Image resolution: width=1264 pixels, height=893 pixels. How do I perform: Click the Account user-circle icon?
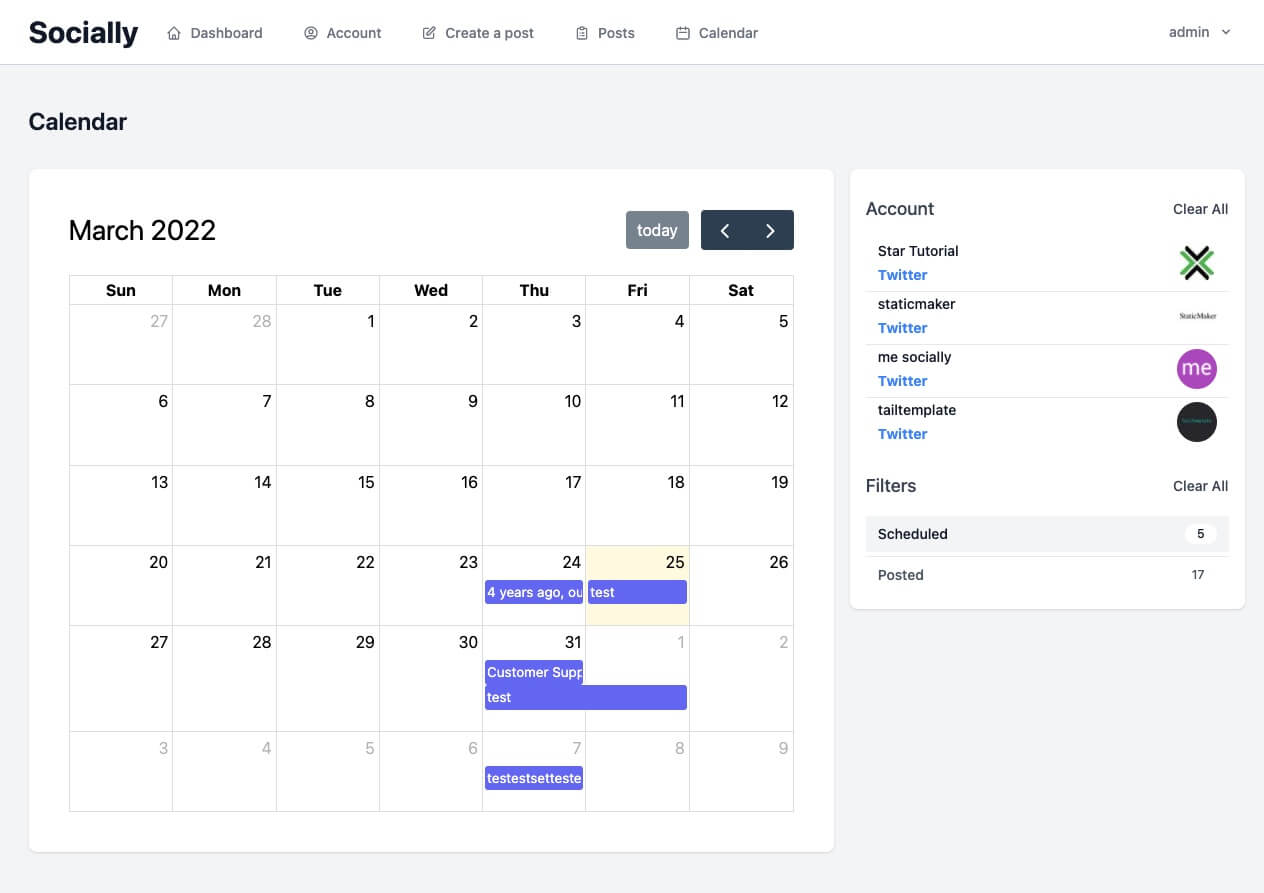pos(310,33)
